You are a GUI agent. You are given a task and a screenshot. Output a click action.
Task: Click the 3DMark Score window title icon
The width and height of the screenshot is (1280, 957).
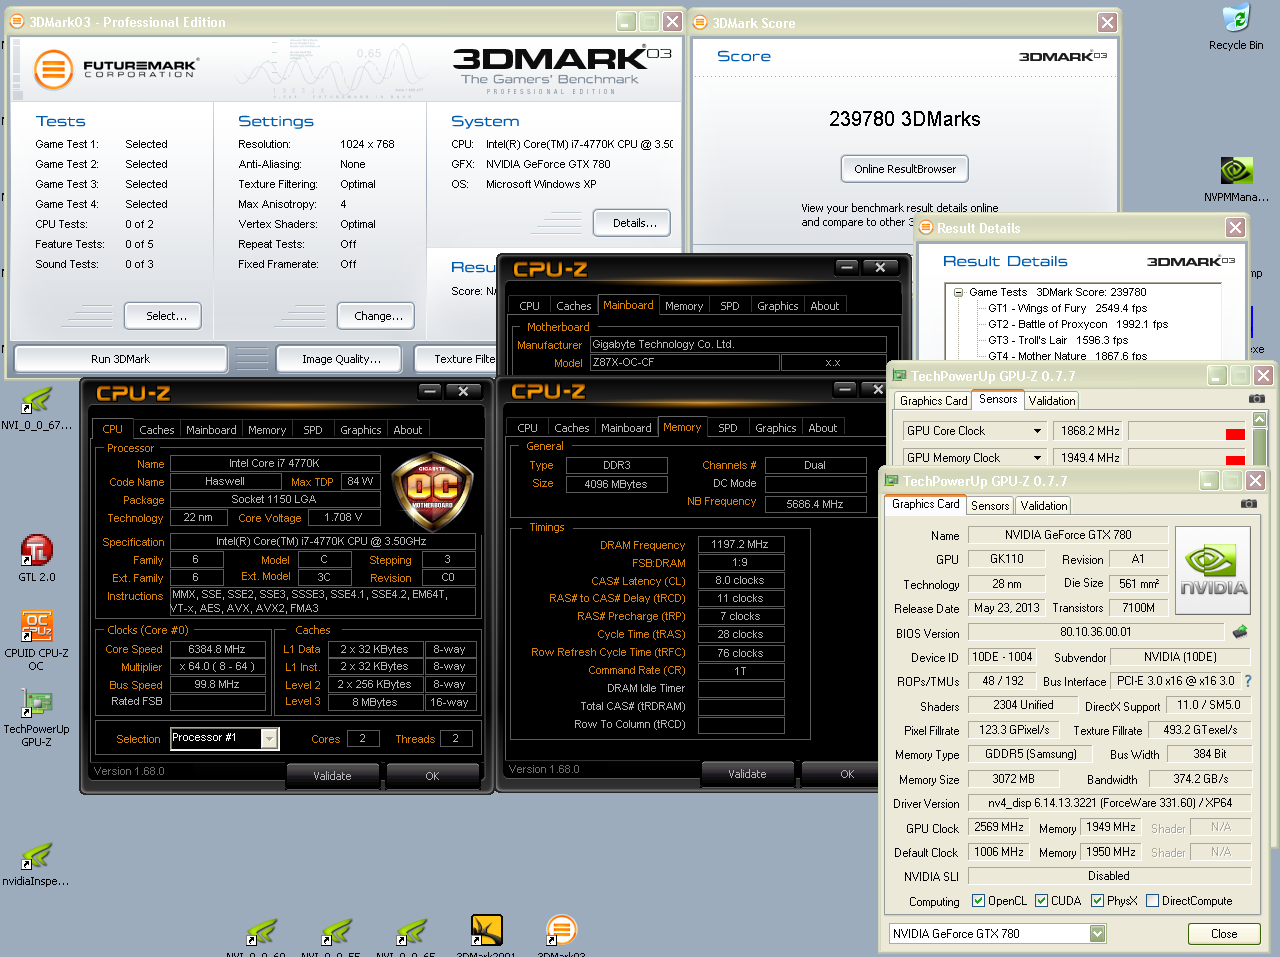click(x=700, y=23)
